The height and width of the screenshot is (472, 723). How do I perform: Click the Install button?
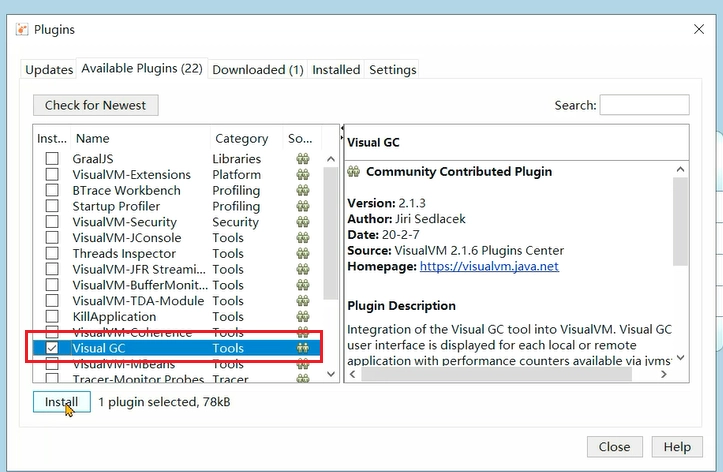[62, 402]
